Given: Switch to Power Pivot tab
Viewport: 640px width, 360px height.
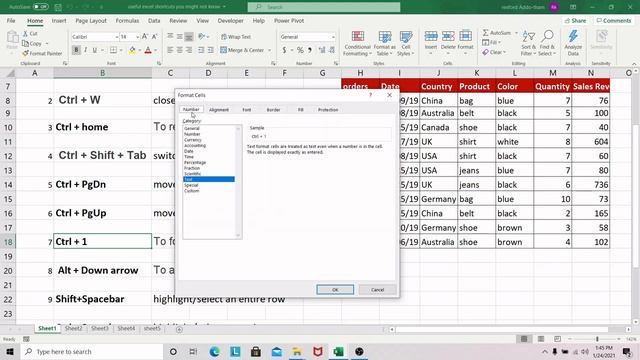Looking at the screenshot, I should tap(289, 20).
